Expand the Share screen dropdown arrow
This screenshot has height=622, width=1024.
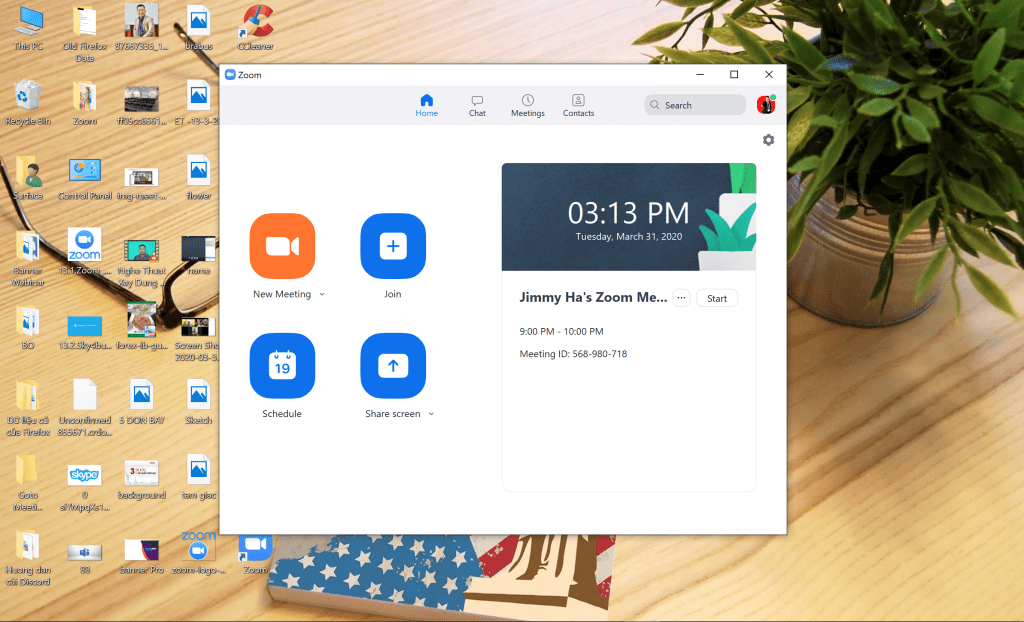click(x=431, y=414)
